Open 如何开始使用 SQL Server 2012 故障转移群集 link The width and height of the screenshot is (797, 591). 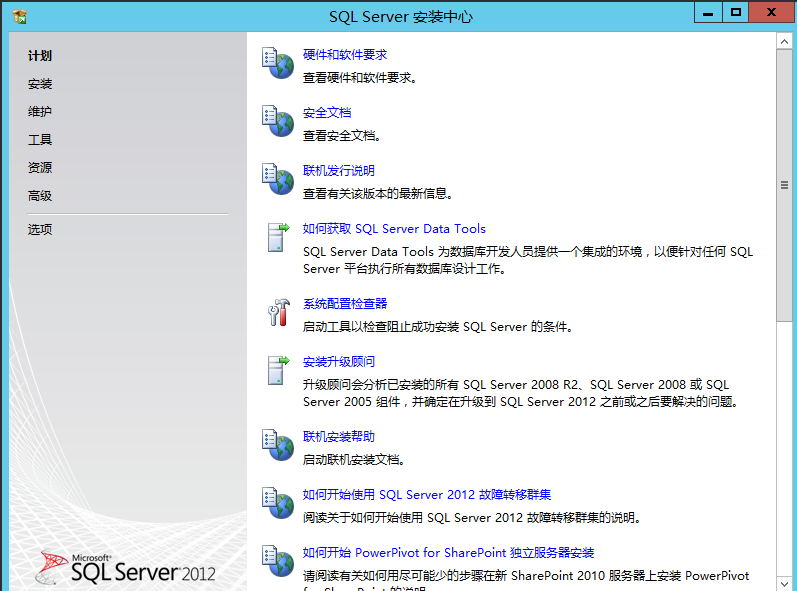click(427, 495)
